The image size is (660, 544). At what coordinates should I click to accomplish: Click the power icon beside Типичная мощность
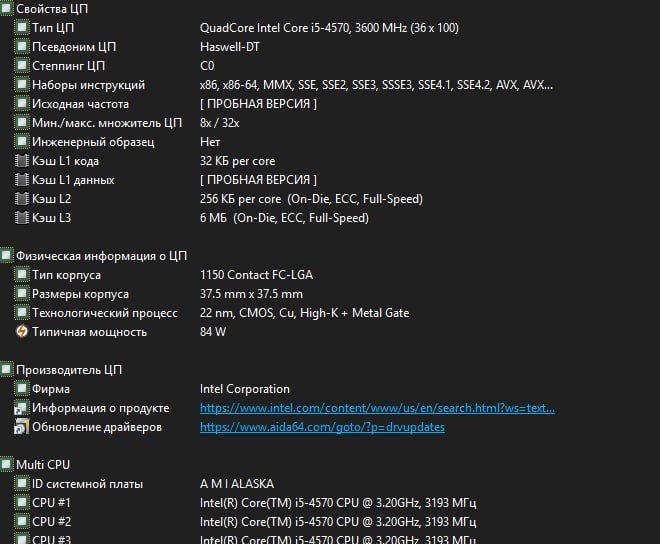click(22, 332)
